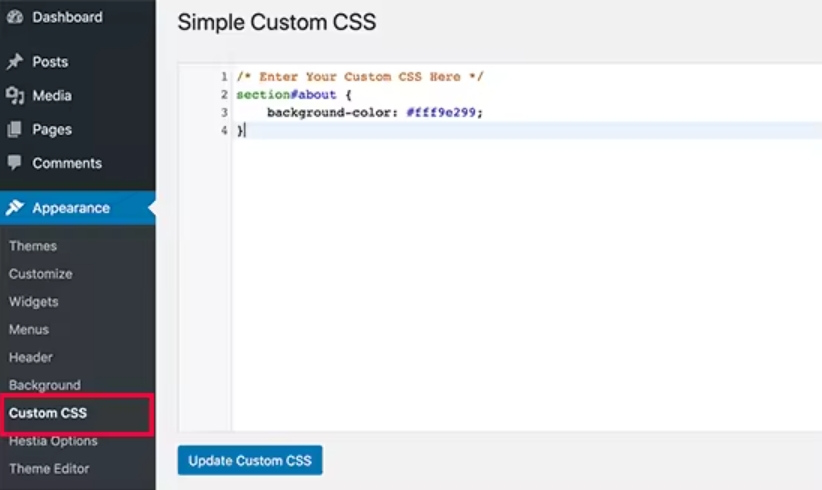Open Hestia Options page
Viewport: 822px width, 490px height.
[x=53, y=441]
